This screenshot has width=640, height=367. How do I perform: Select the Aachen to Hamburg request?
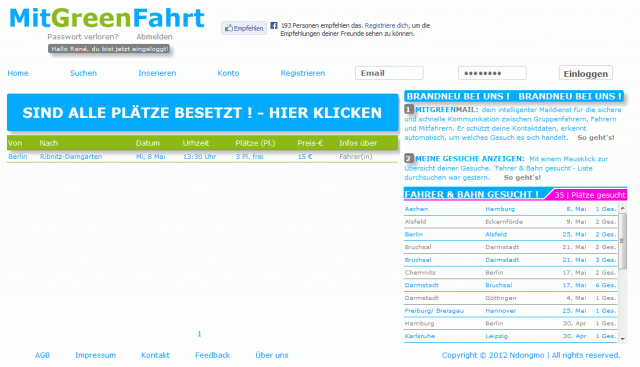click(510, 209)
